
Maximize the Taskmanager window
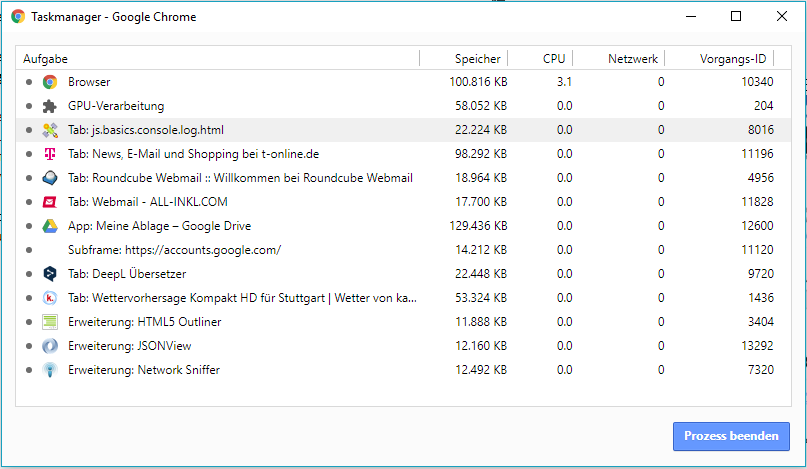click(x=736, y=16)
